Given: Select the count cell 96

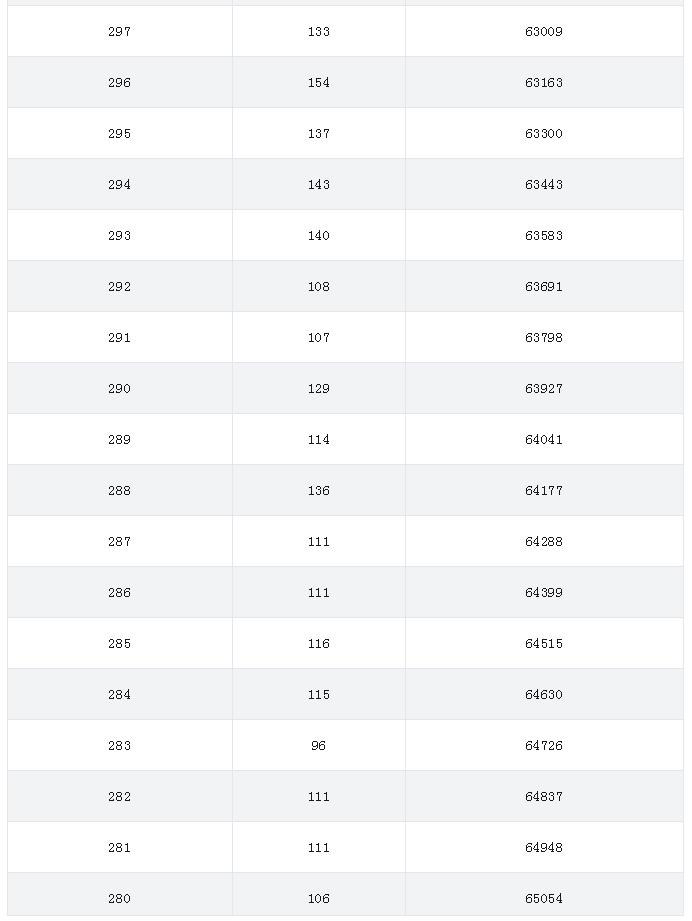Looking at the screenshot, I should click(318, 746).
